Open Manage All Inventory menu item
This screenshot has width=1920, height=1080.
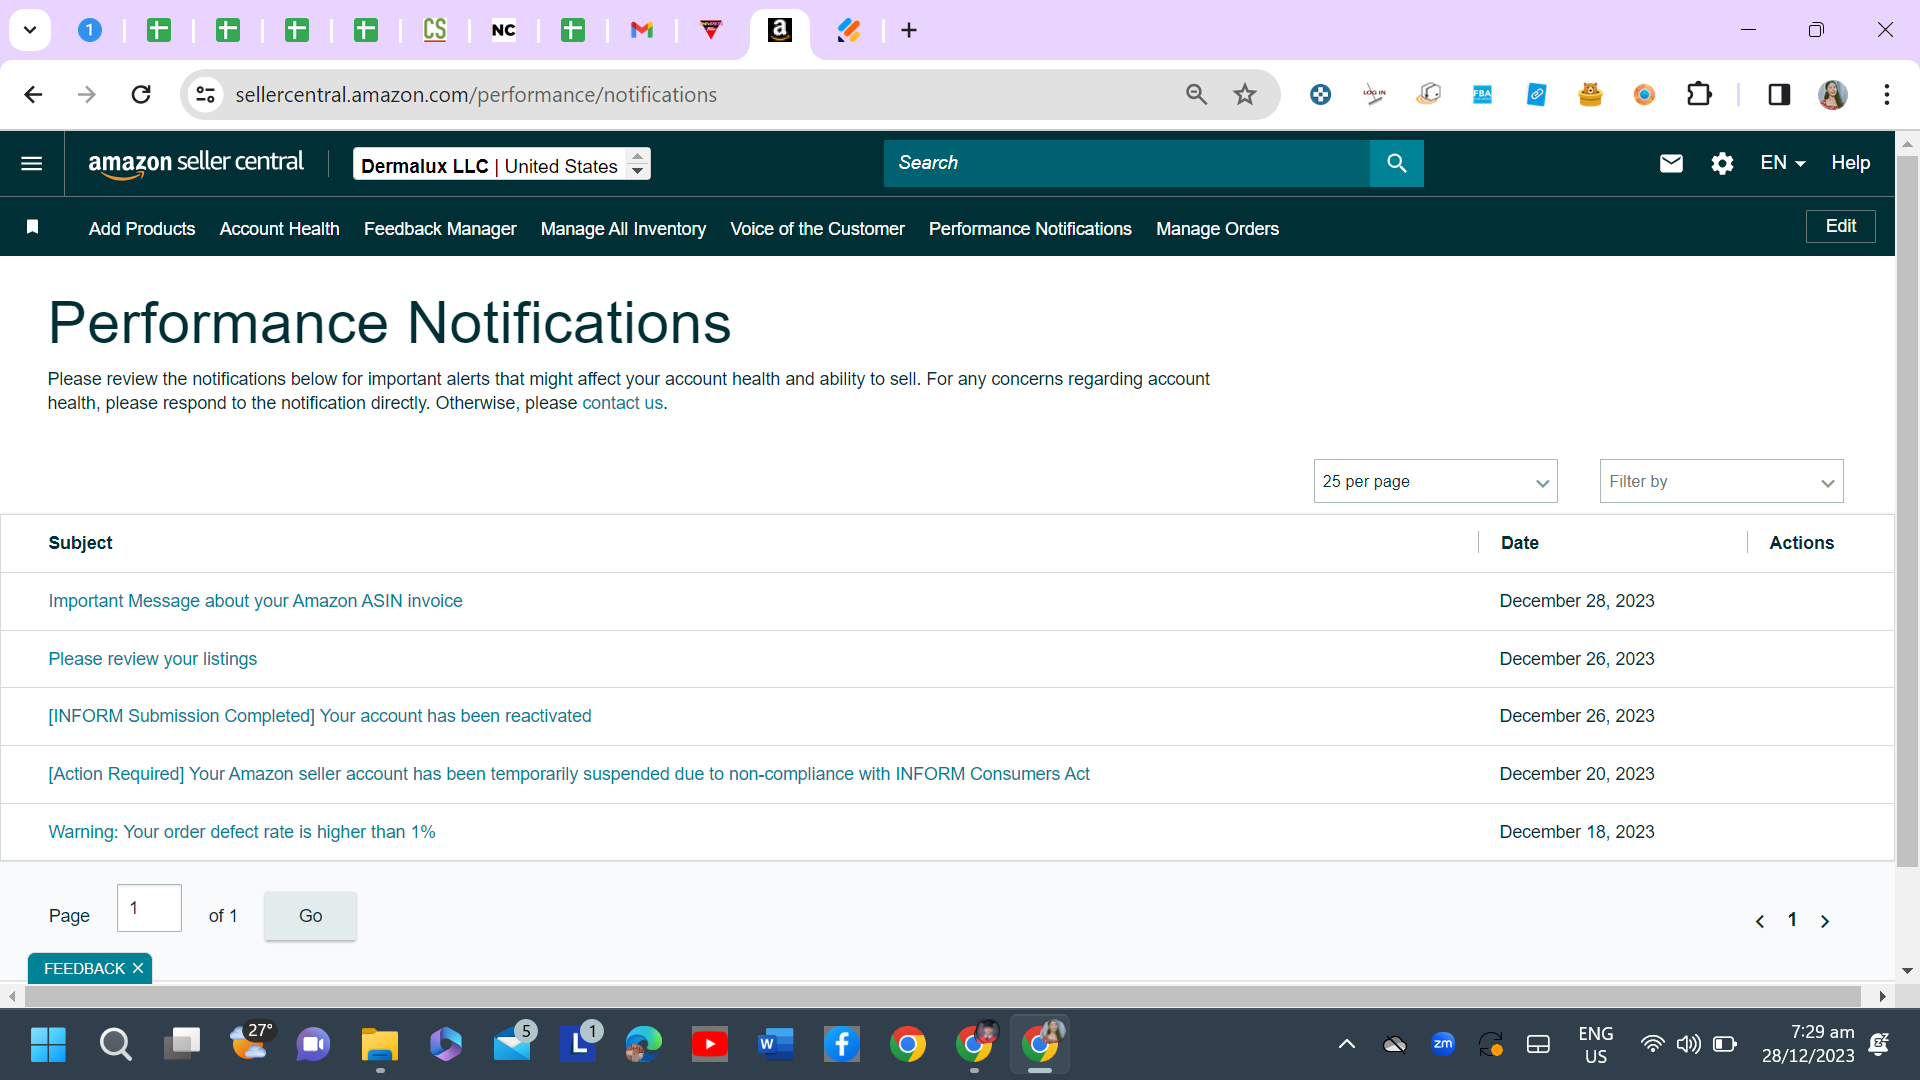click(623, 229)
